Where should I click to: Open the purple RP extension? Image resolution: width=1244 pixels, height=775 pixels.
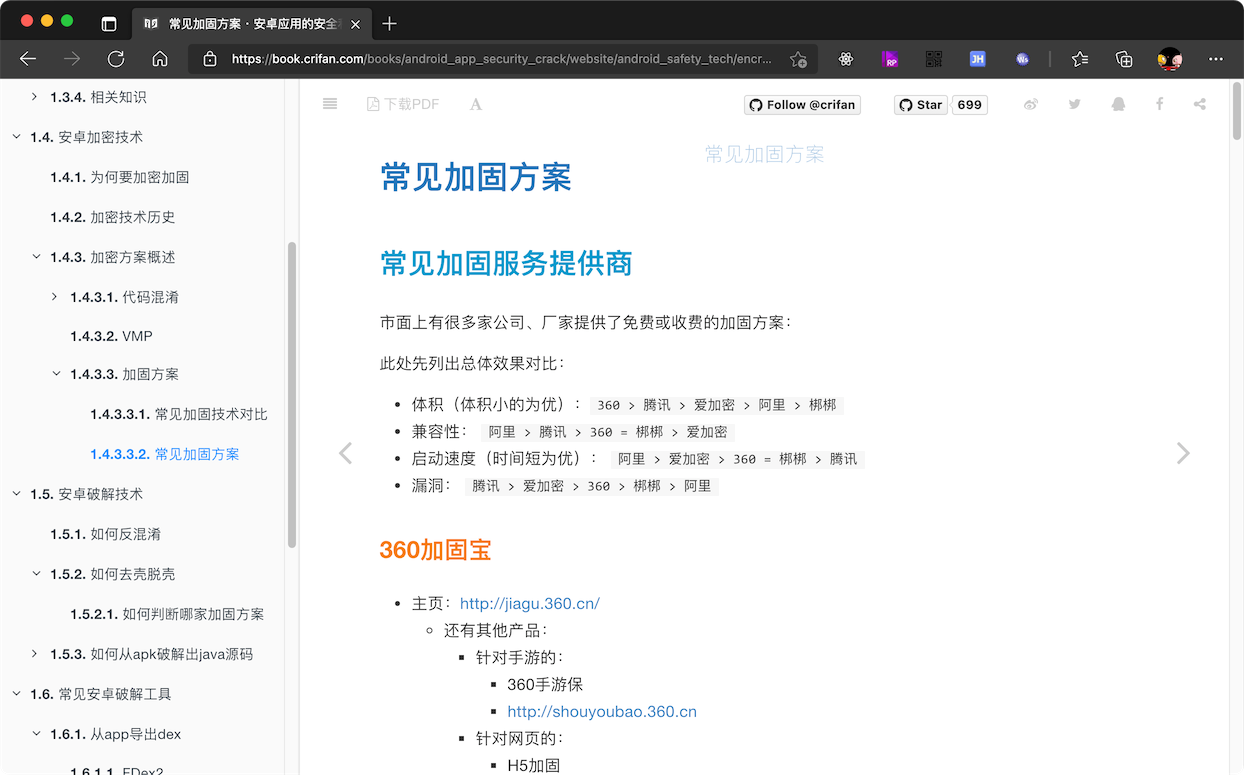click(890, 59)
